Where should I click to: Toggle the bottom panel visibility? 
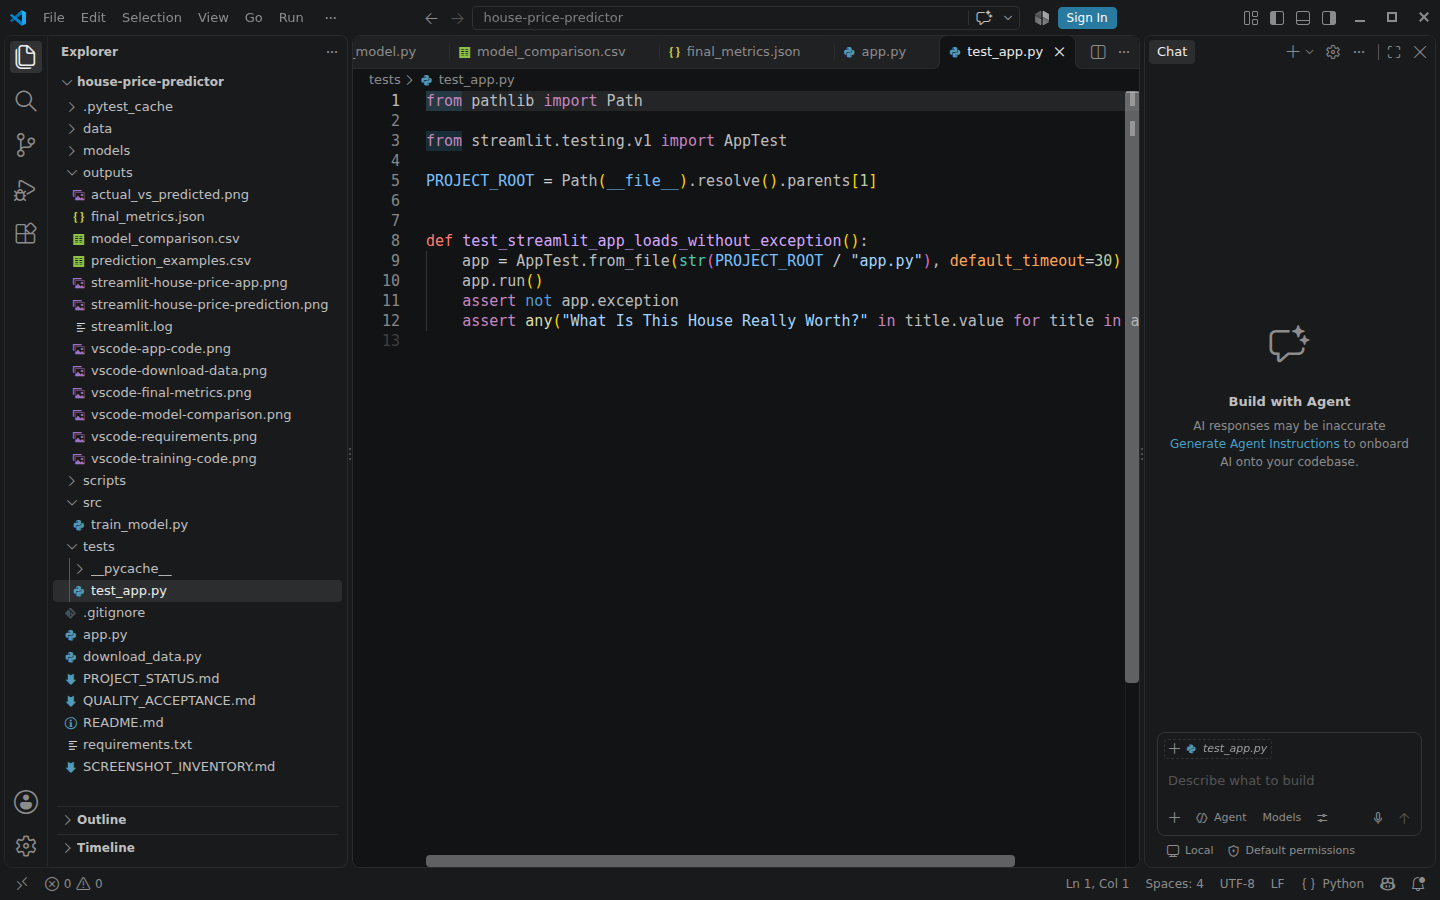click(1303, 18)
